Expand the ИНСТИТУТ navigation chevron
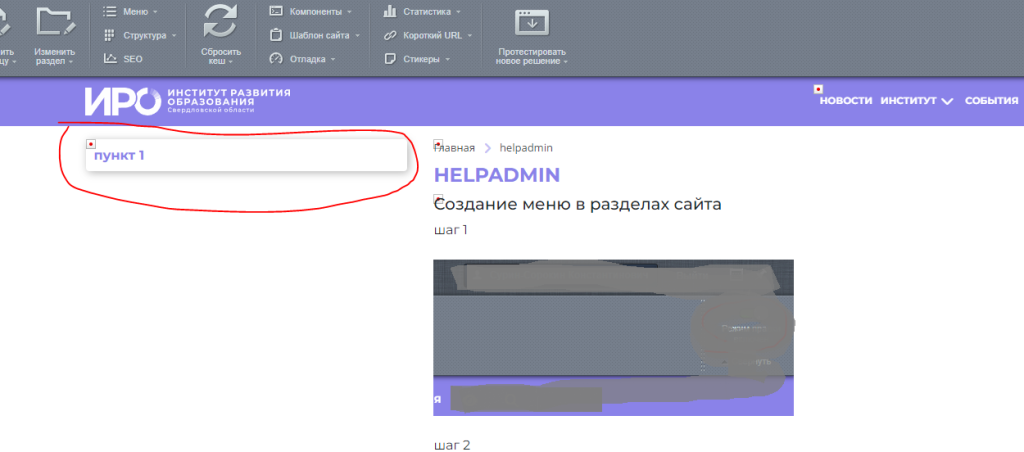 click(x=947, y=101)
